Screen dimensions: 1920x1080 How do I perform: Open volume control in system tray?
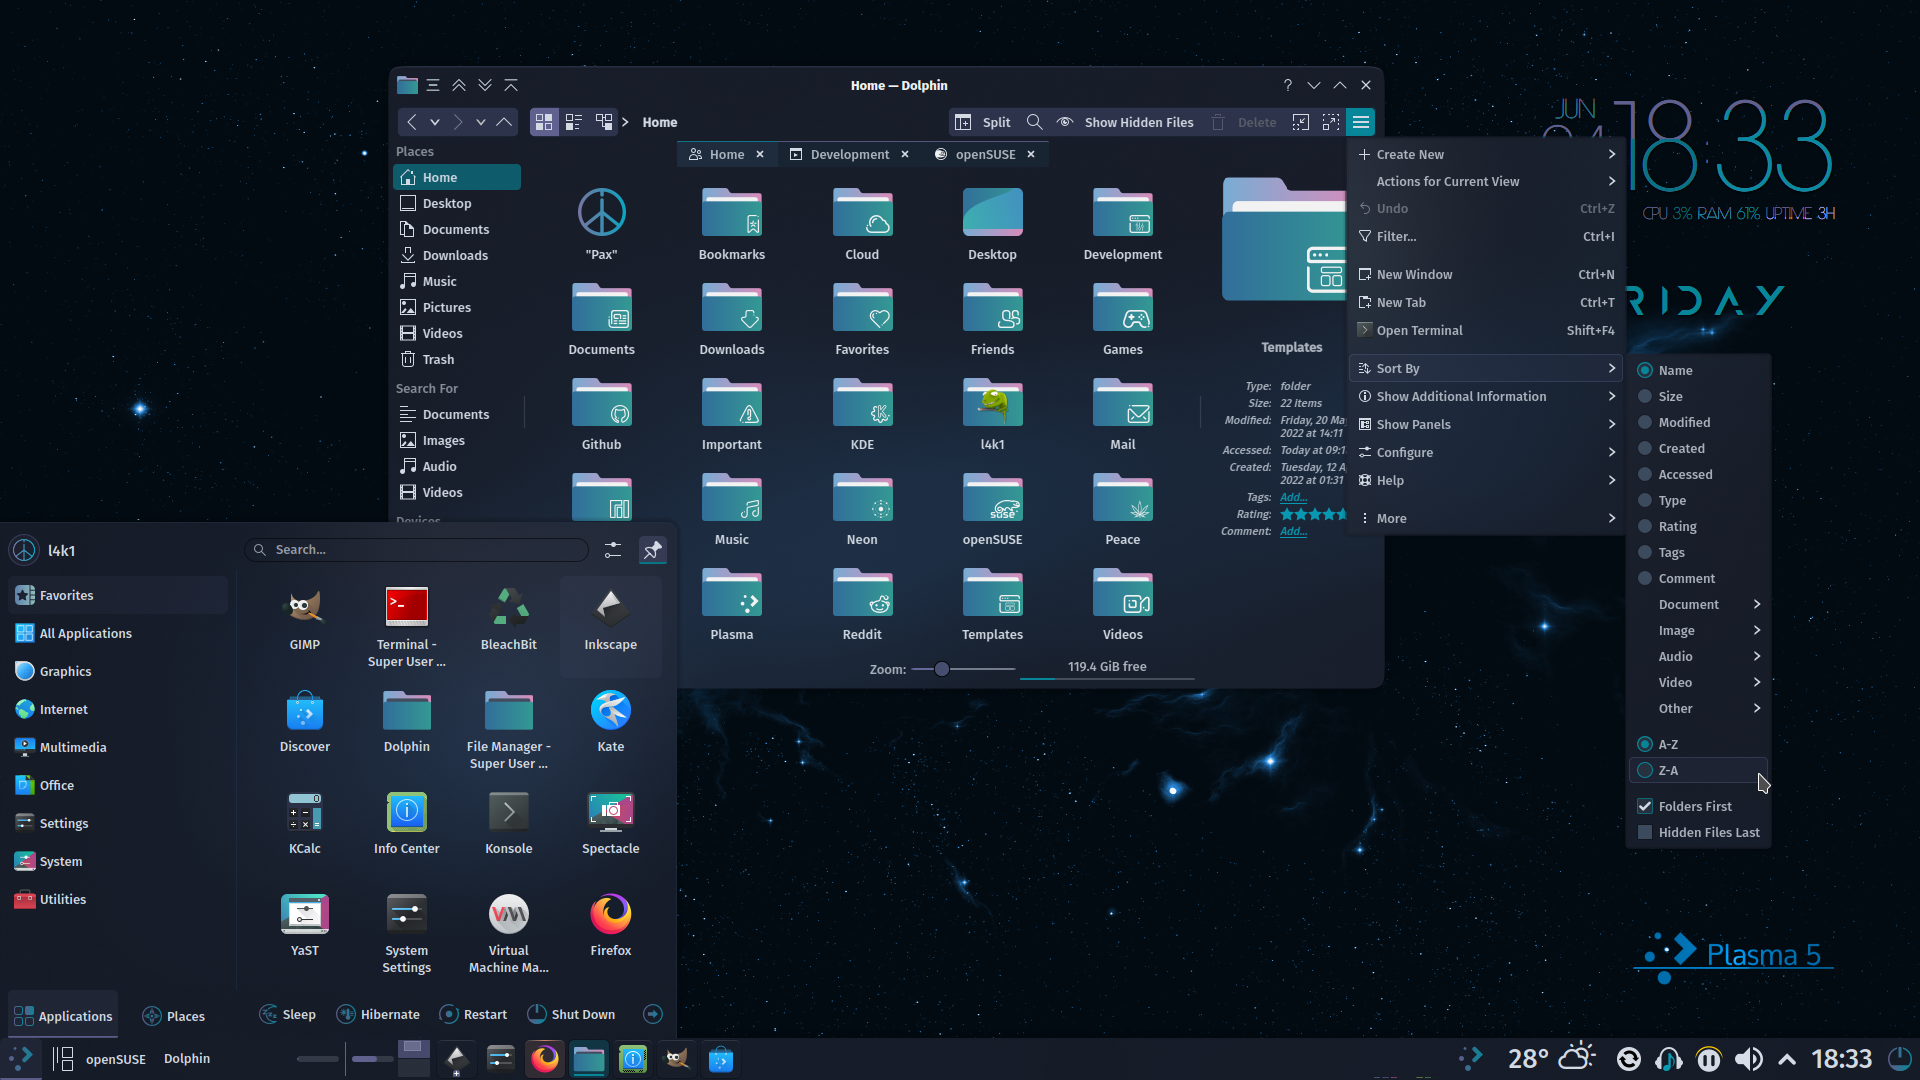1749,1059
